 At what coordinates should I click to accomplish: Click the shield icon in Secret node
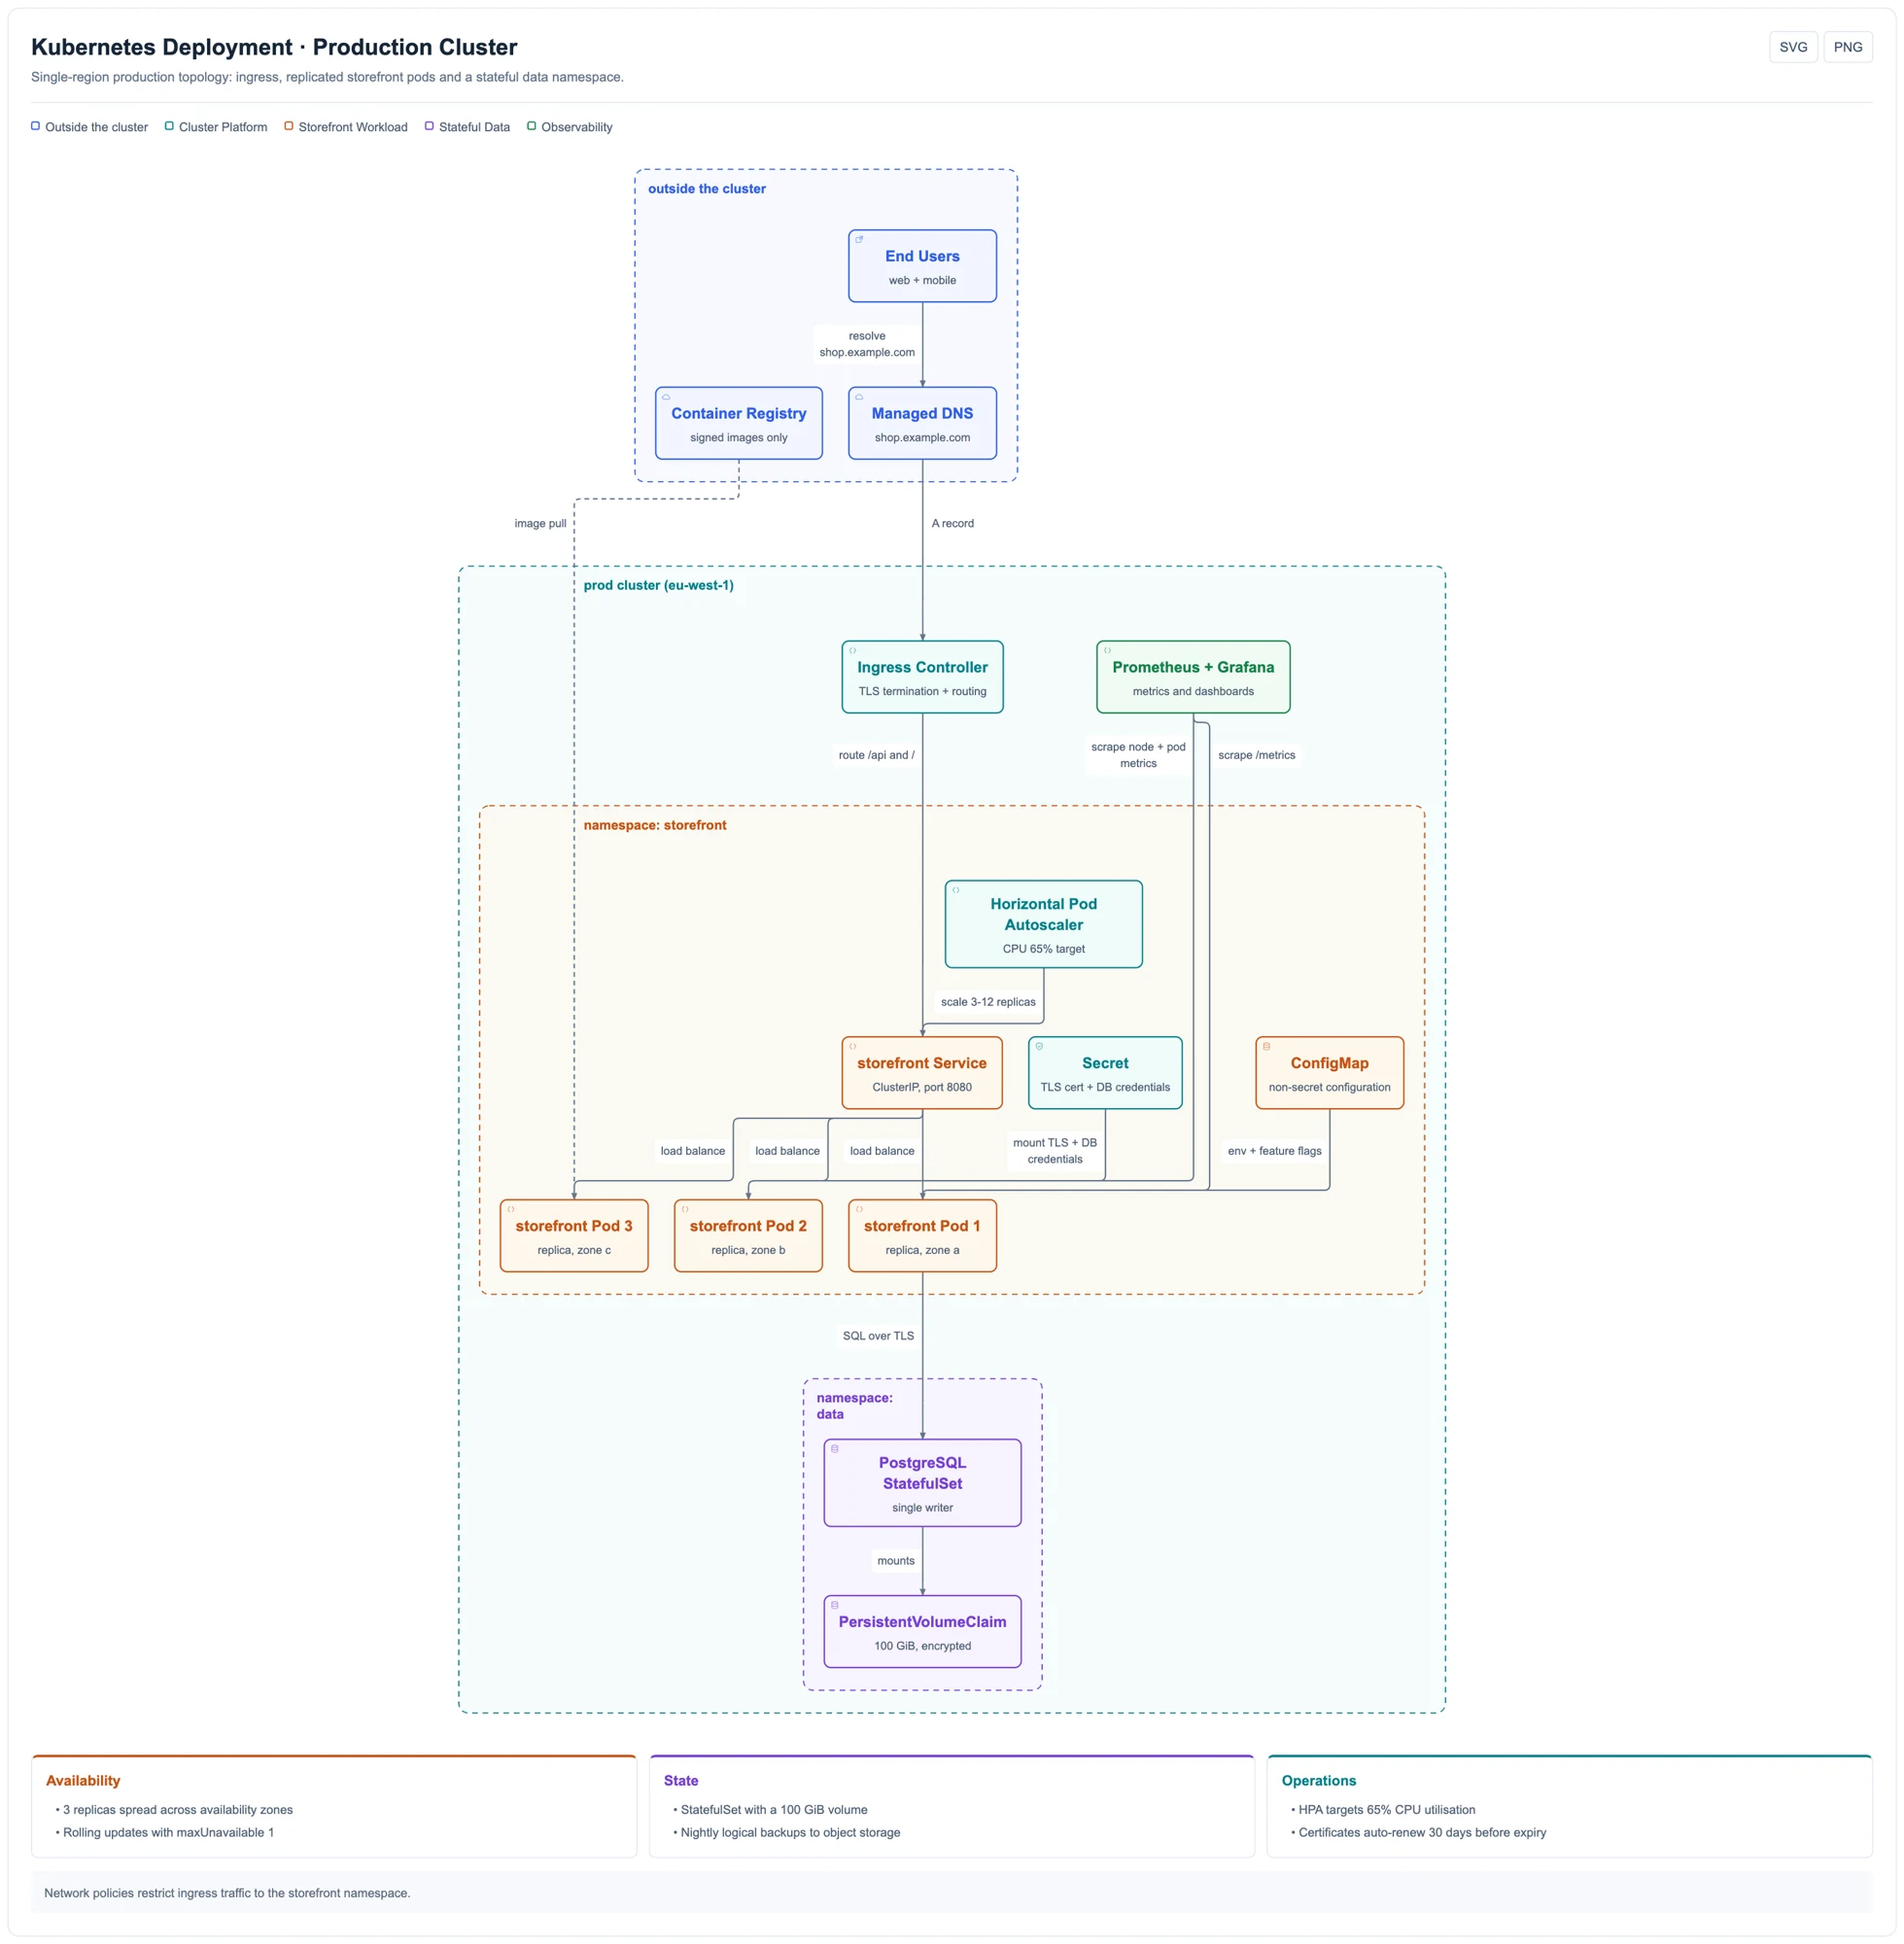(x=1039, y=1047)
